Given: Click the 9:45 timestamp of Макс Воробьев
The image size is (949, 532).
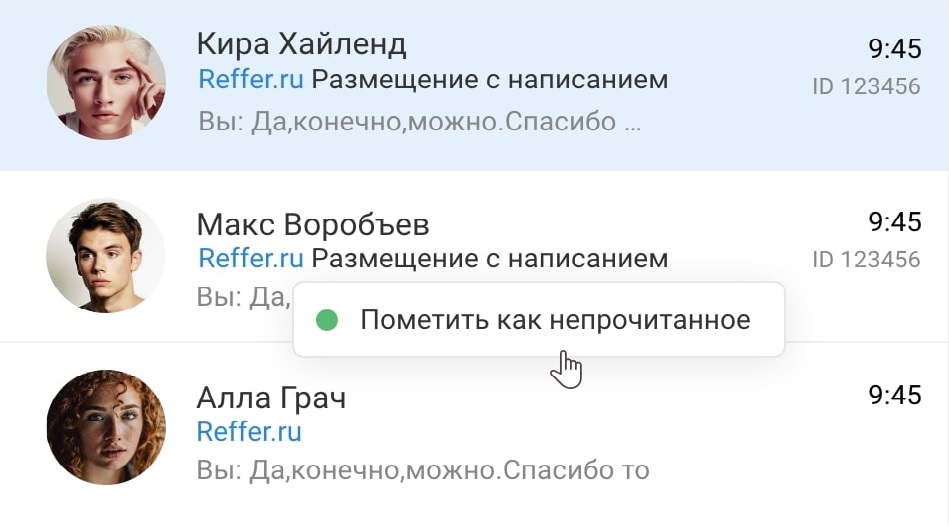Looking at the screenshot, I should pyautogui.click(x=894, y=221).
